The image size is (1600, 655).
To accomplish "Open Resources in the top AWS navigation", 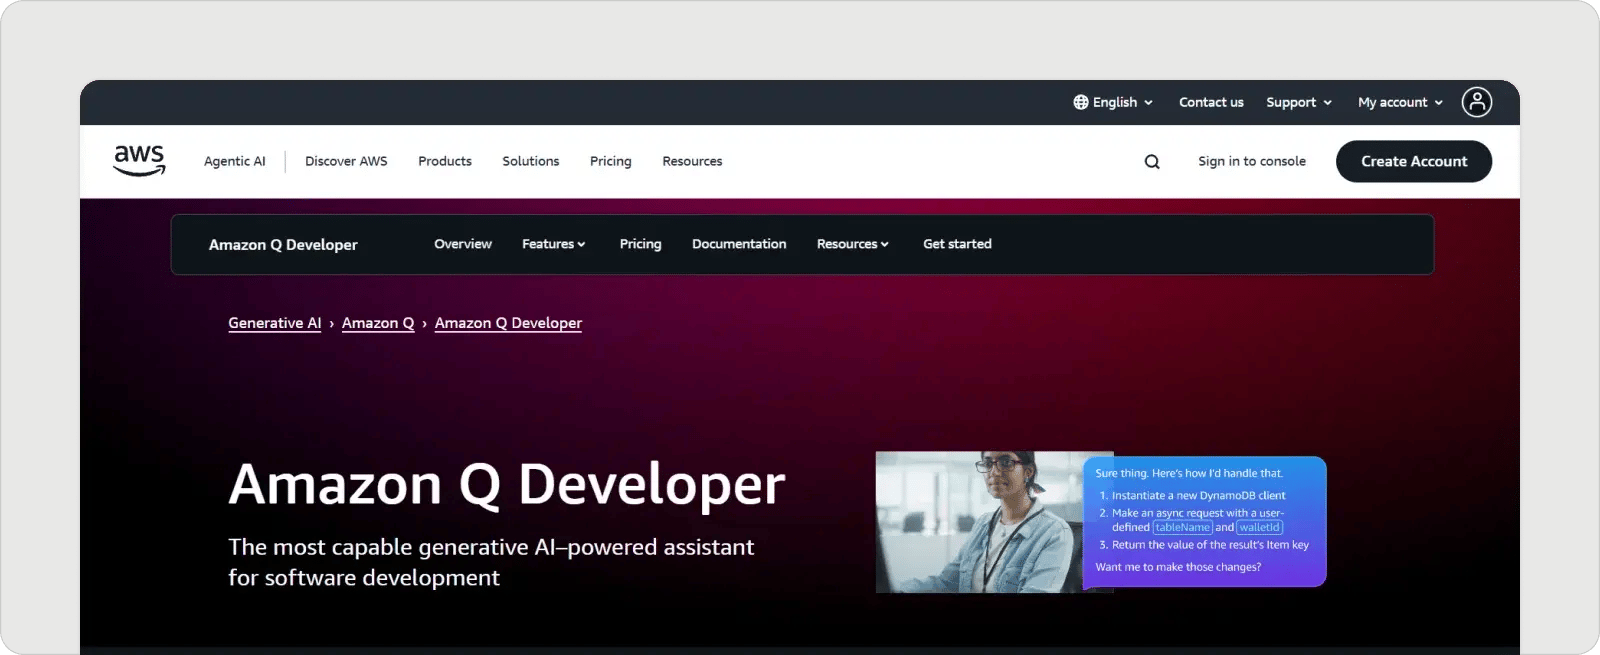I will (692, 161).
